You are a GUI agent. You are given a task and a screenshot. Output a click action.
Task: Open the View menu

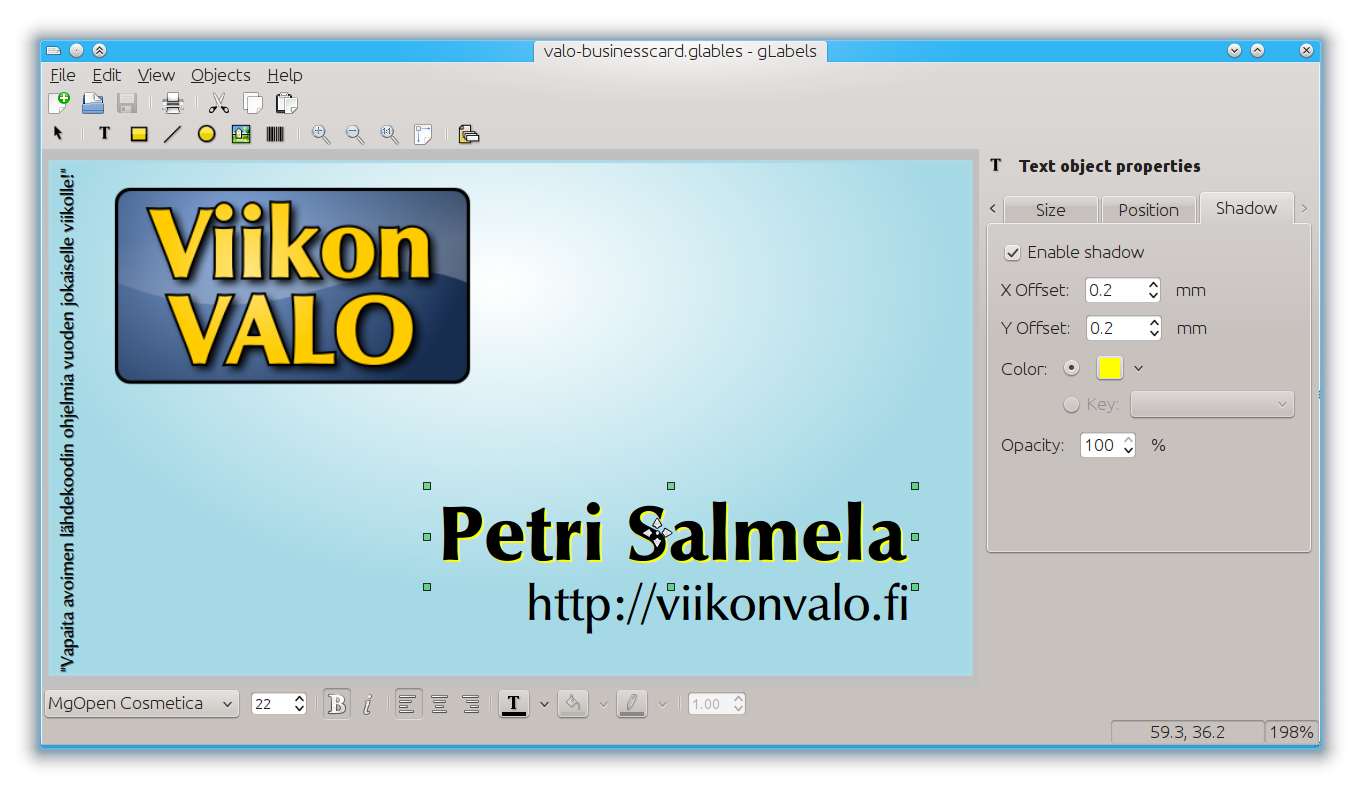point(156,75)
